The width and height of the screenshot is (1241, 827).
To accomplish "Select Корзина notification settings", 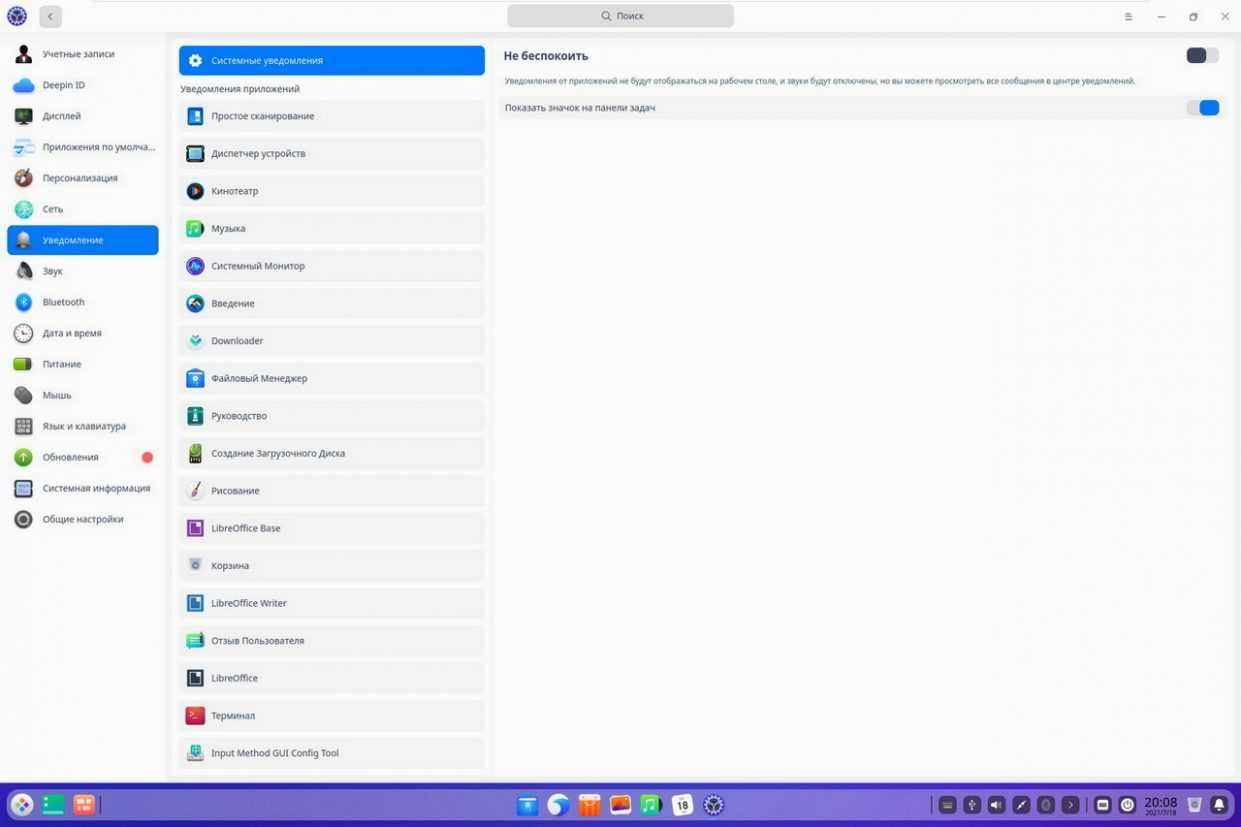I will point(332,566).
